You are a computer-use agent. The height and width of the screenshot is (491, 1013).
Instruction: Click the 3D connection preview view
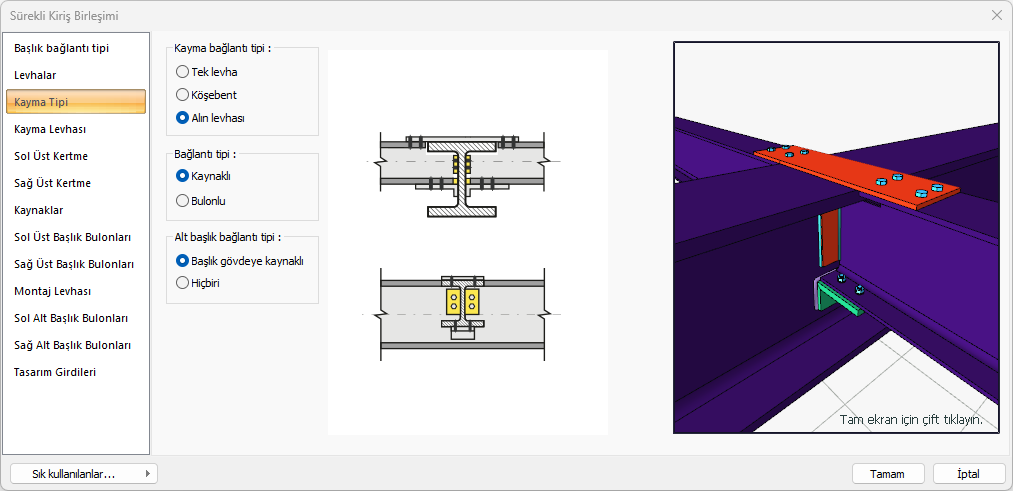(x=837, y=237)
